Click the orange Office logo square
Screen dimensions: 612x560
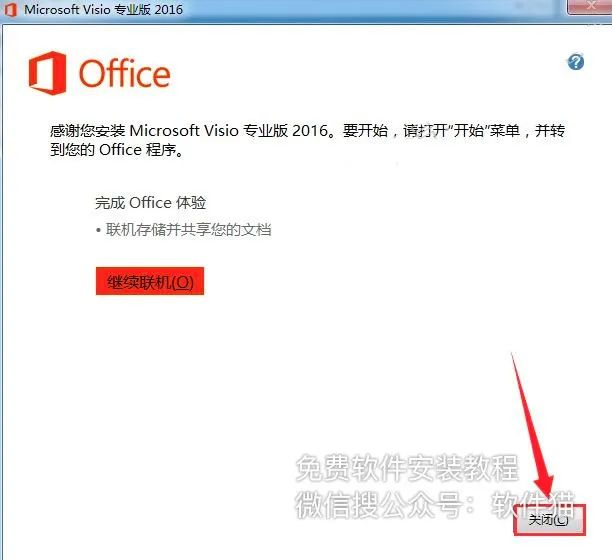pos(47,73)
